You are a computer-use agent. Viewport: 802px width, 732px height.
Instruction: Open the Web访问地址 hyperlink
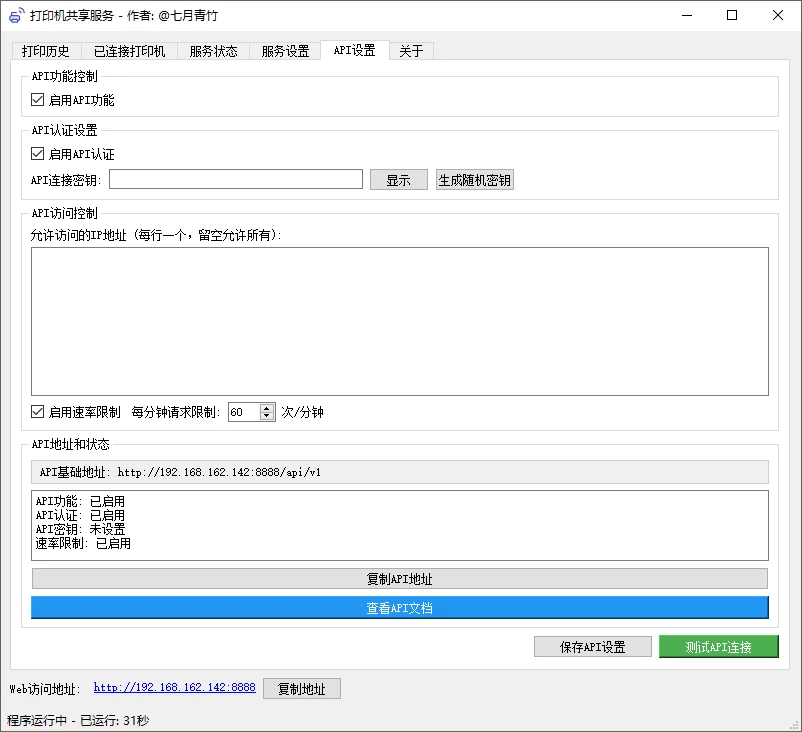[x=174, y=688]
